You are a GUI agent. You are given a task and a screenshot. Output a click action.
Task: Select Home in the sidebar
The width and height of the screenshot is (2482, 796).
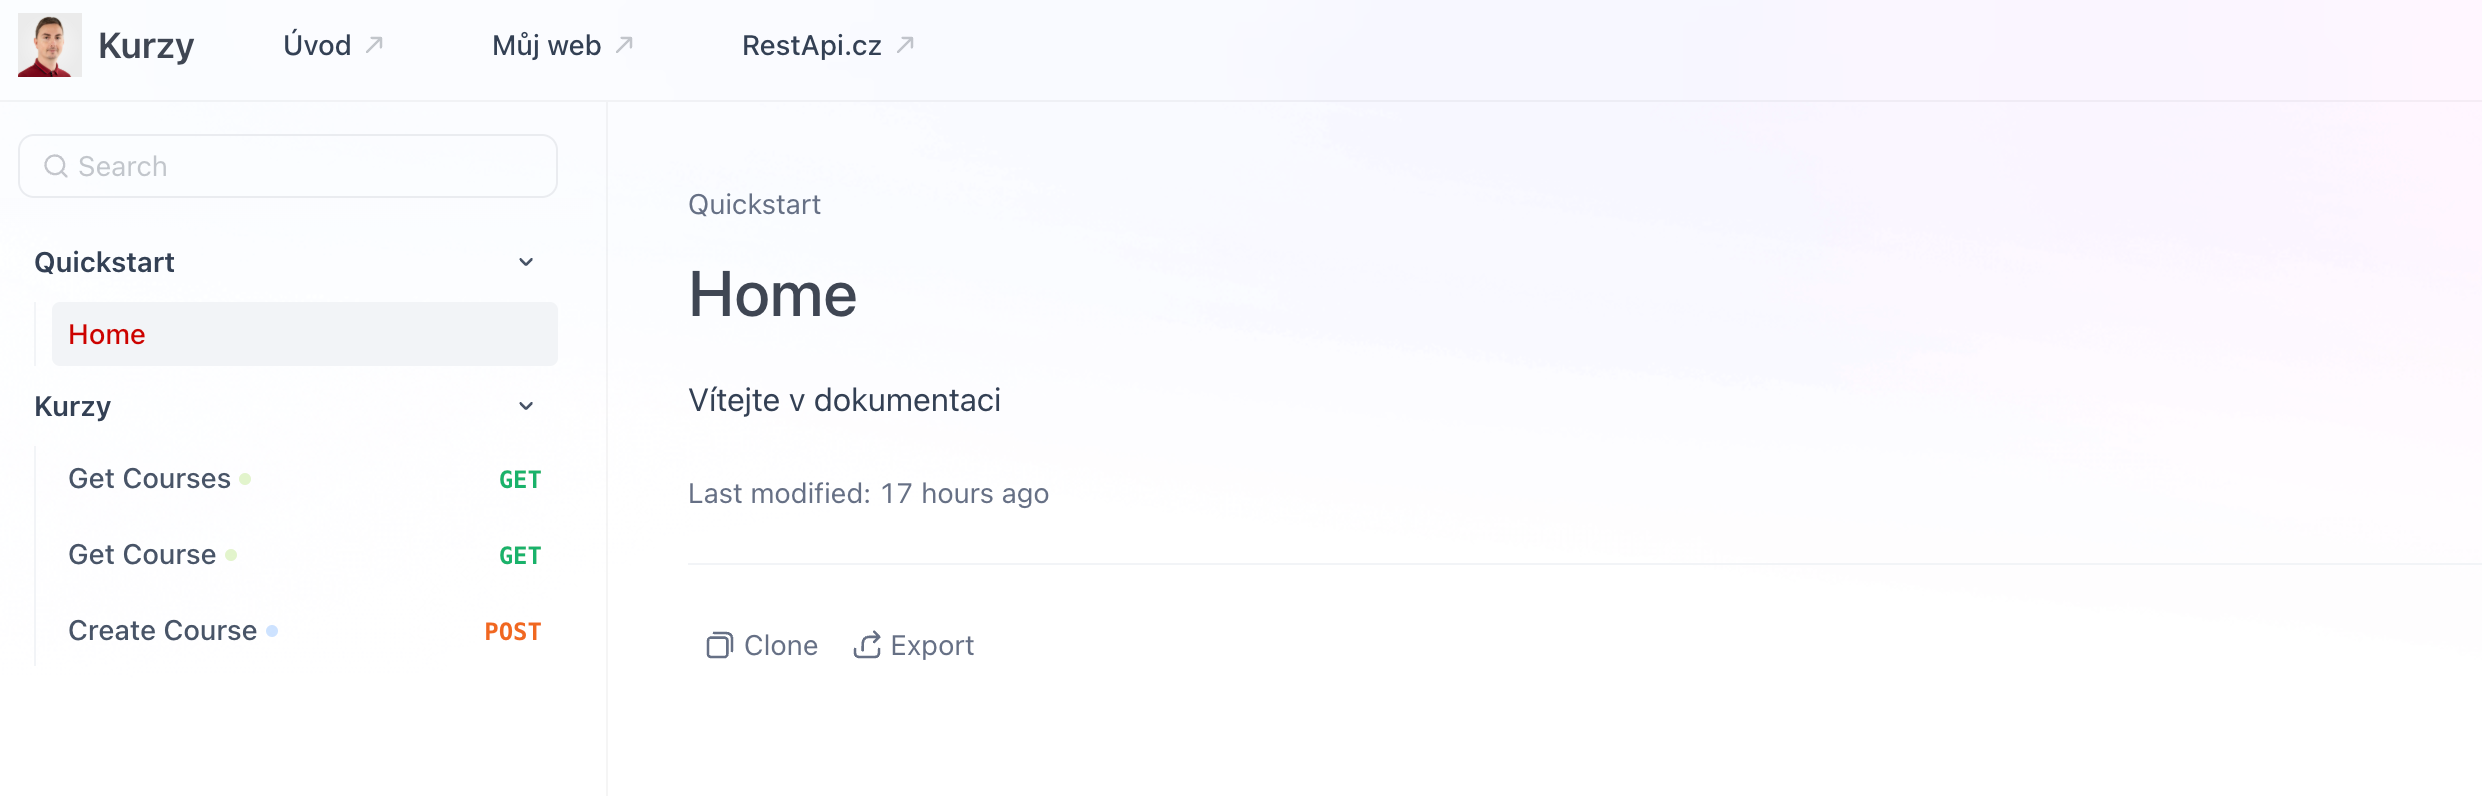click(x=305, y=334)
